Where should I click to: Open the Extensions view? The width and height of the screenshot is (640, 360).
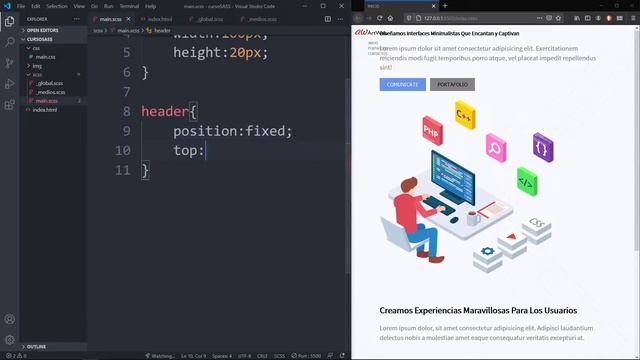coord(9,104)
